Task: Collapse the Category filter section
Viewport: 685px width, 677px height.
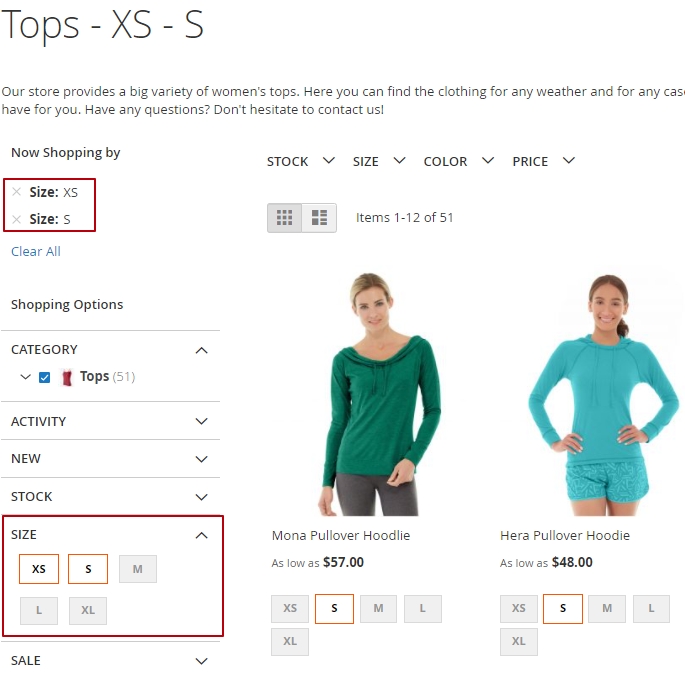Action: [x=111, y=349]
